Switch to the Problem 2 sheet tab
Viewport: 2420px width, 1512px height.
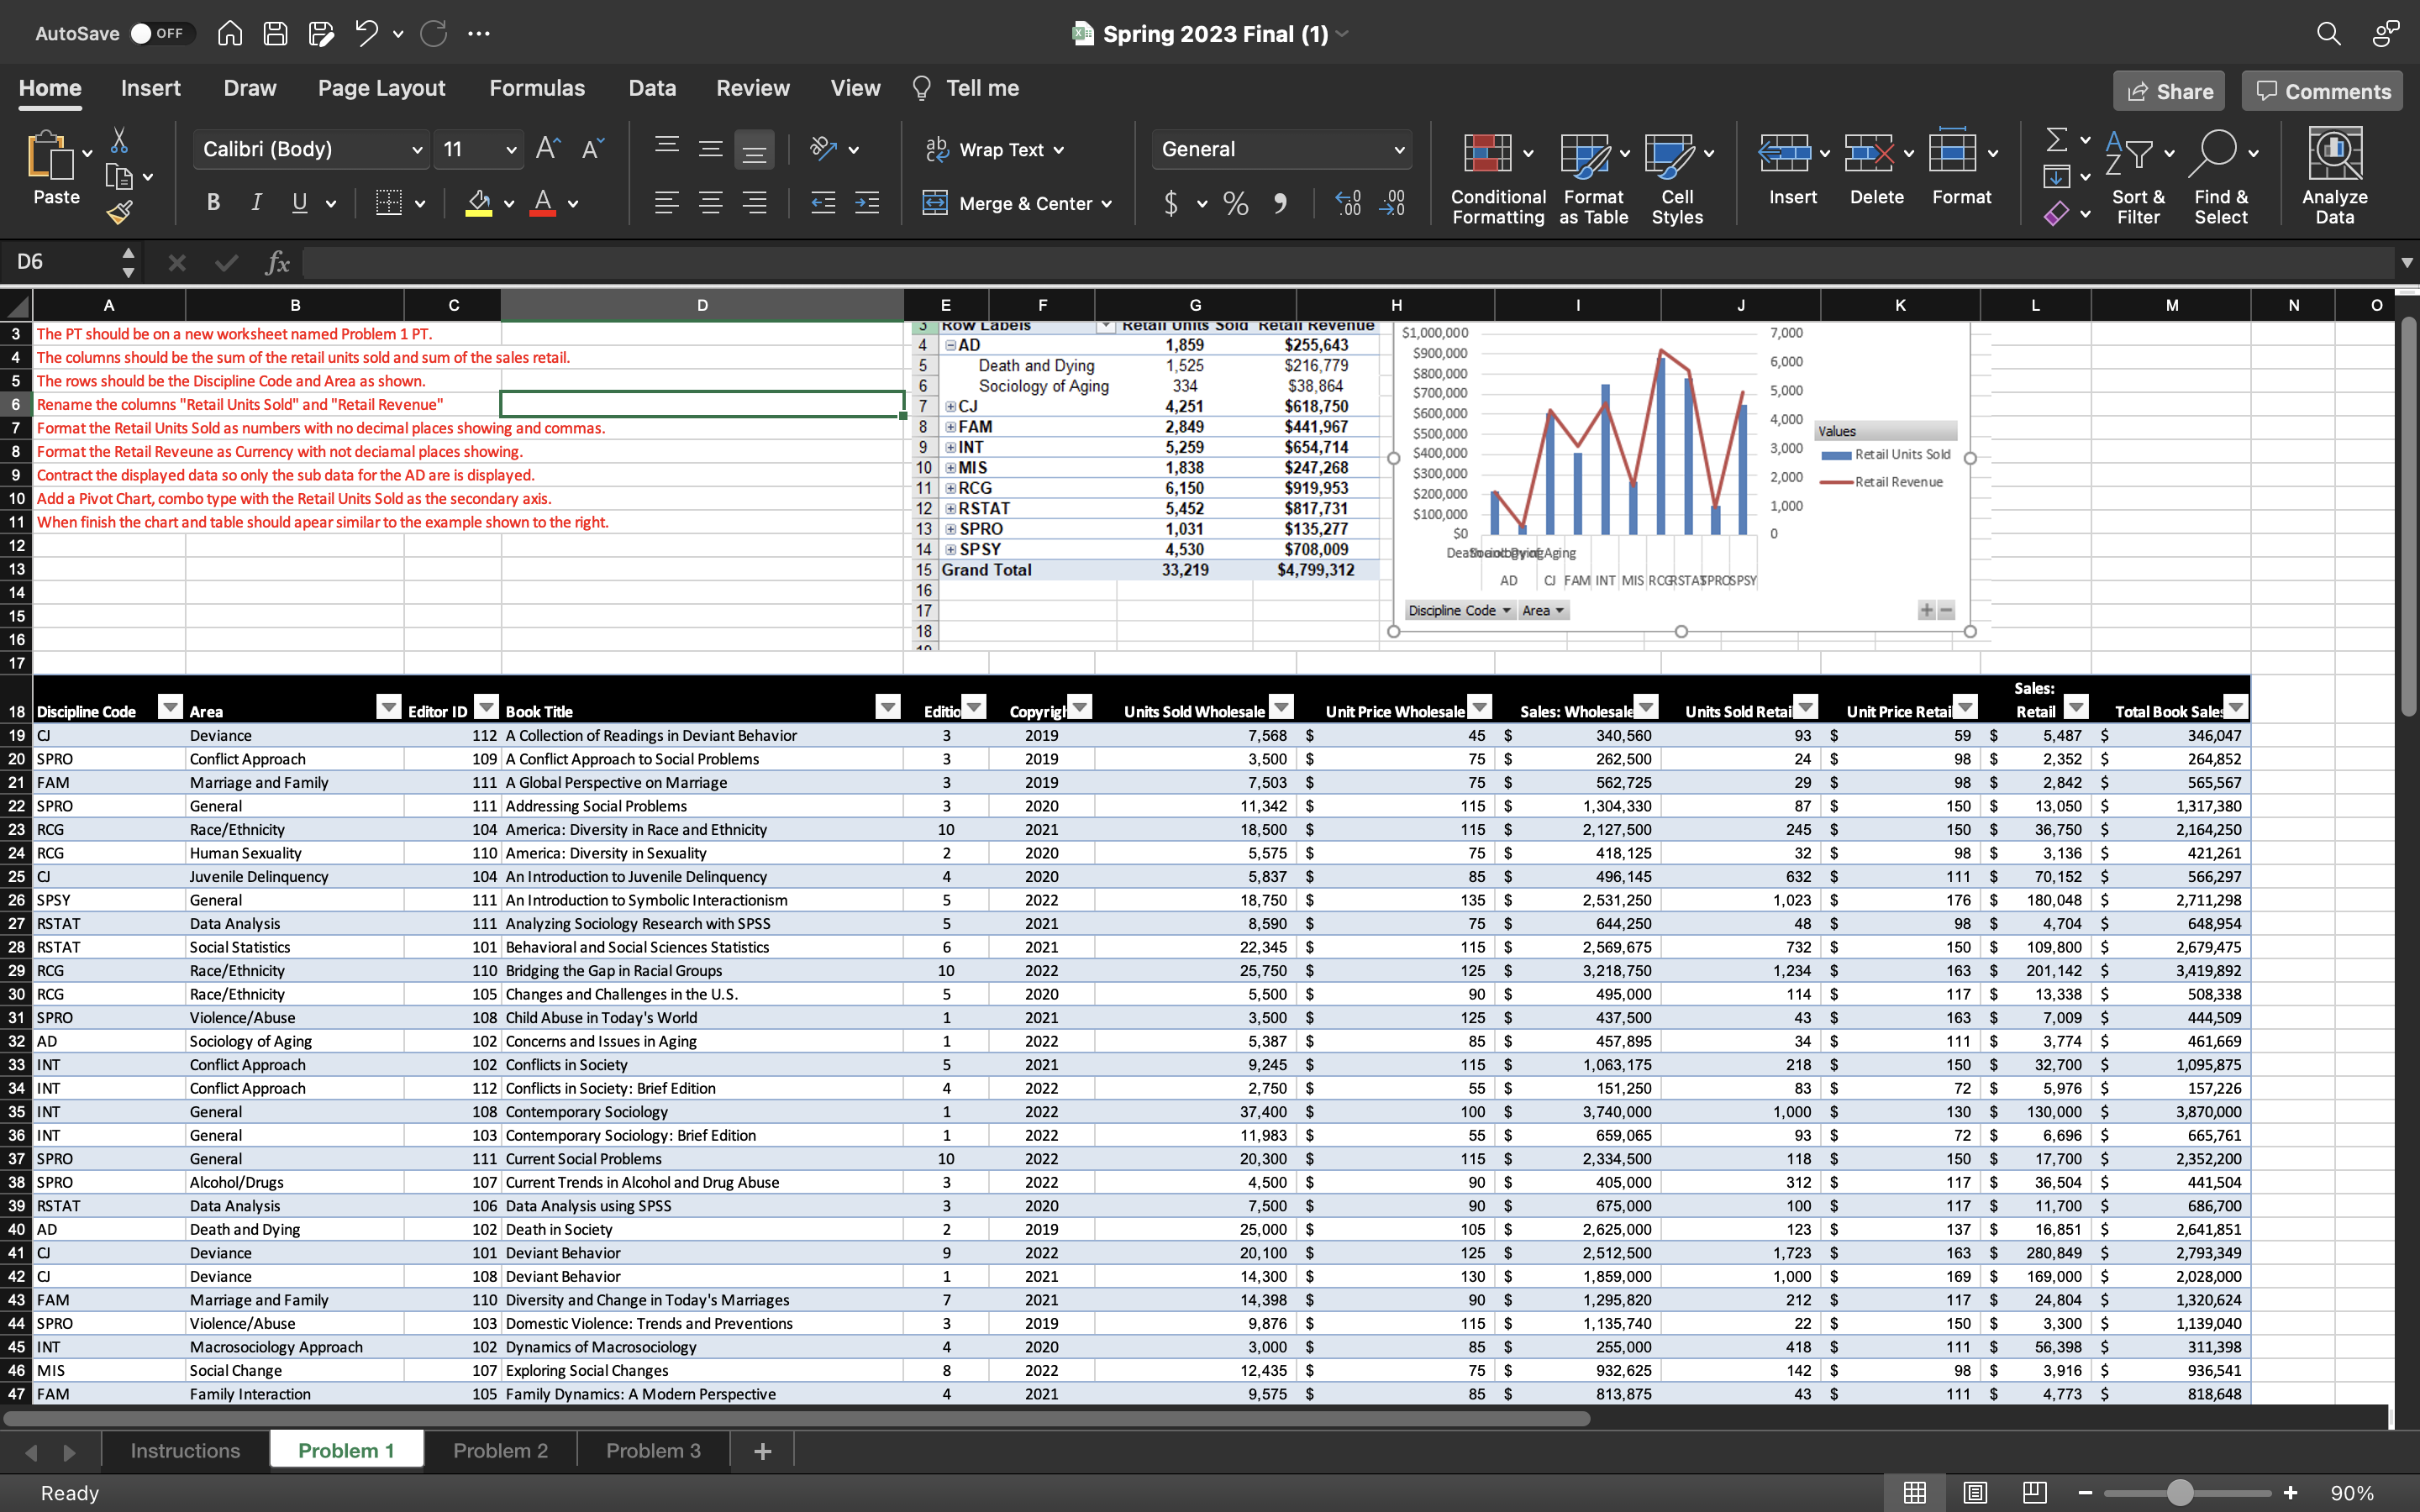click(x=500, y=1450)
